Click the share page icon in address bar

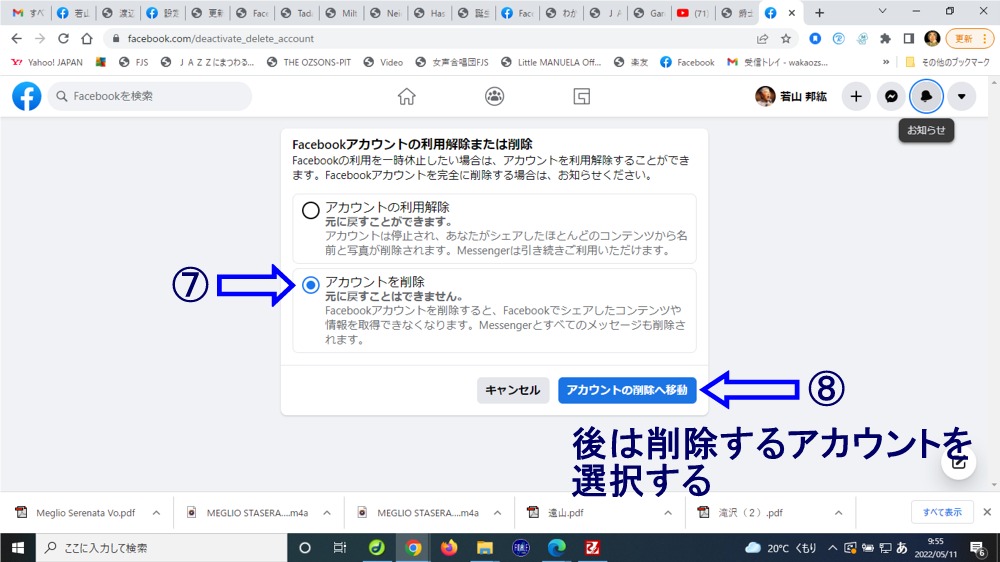(762, 39)
